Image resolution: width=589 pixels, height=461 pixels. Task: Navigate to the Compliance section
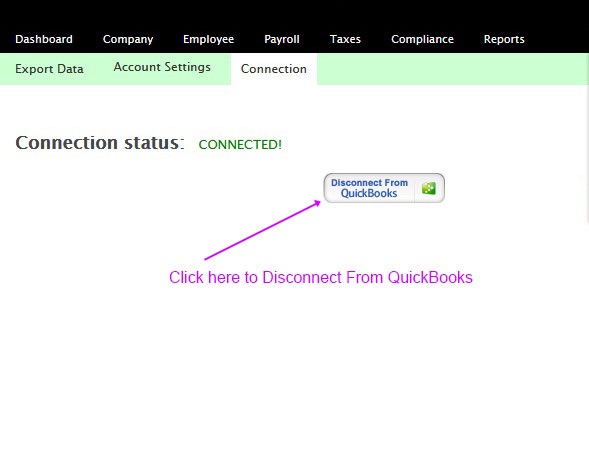(x=422, y=39)
